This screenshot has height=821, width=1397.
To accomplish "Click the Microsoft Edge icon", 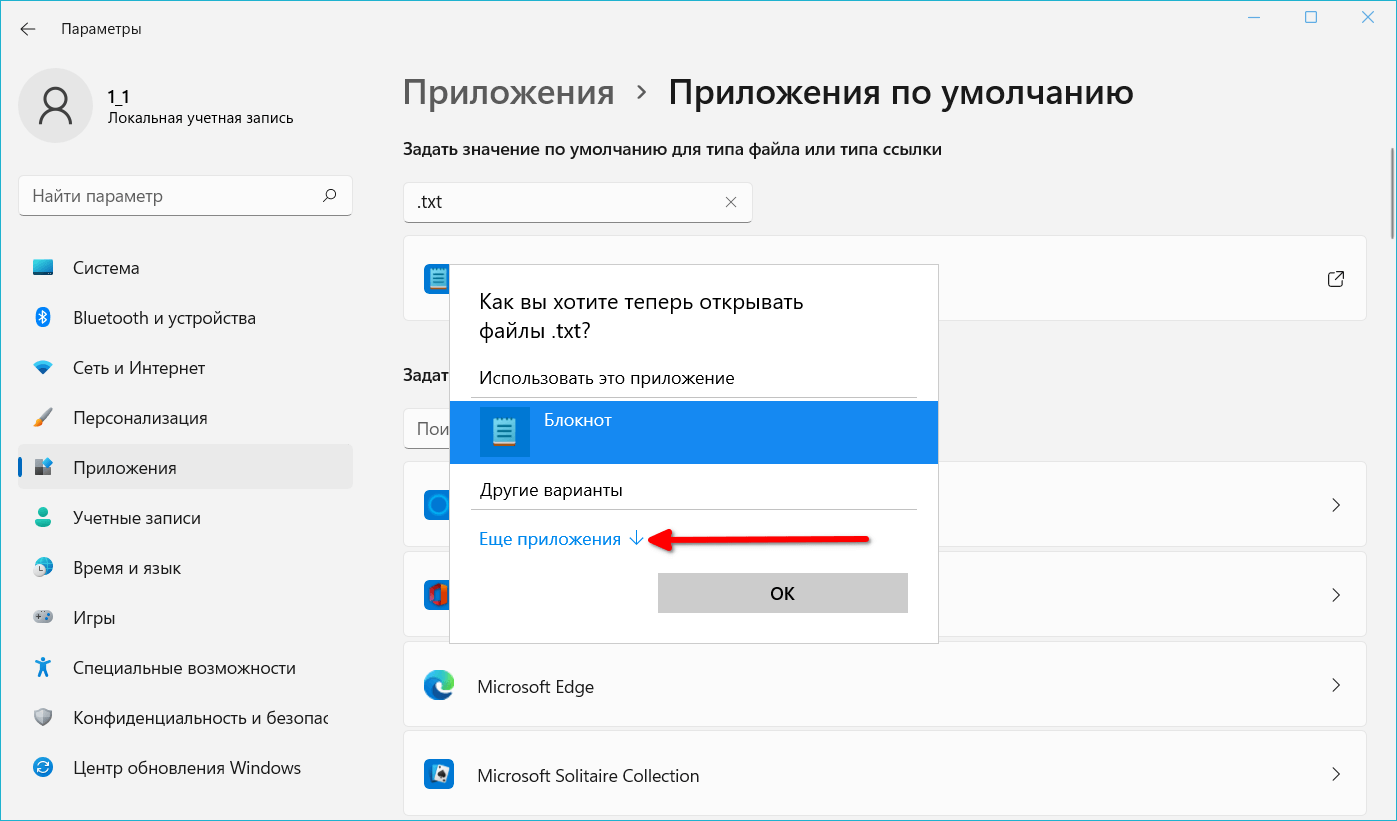I will [x=438, y=686].
